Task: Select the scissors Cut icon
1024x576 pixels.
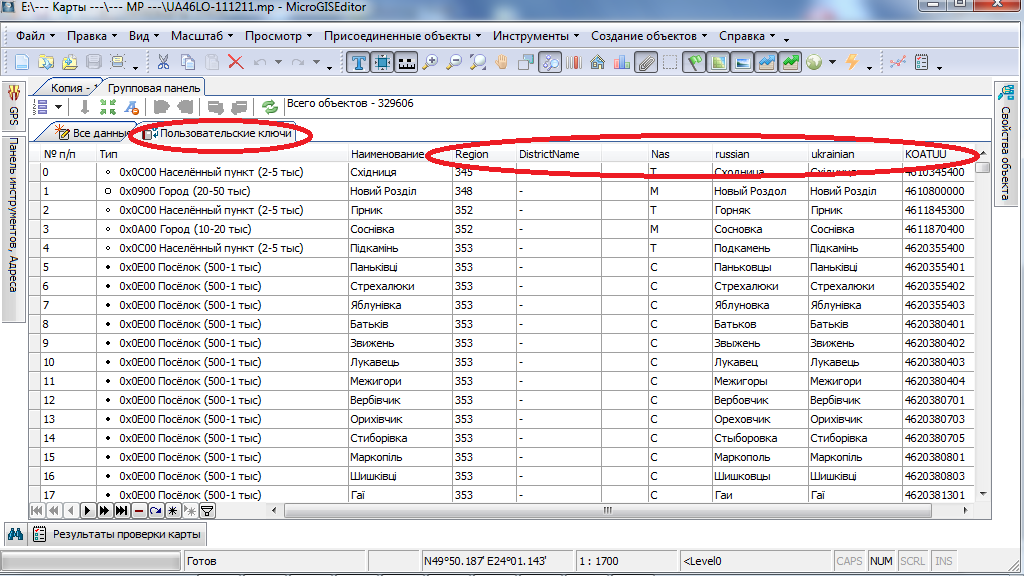Action: 162,62
